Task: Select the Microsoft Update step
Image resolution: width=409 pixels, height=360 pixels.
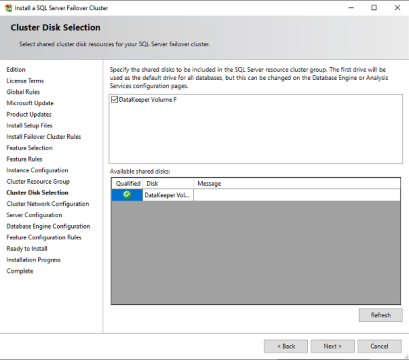Action: tap(30, 103)
